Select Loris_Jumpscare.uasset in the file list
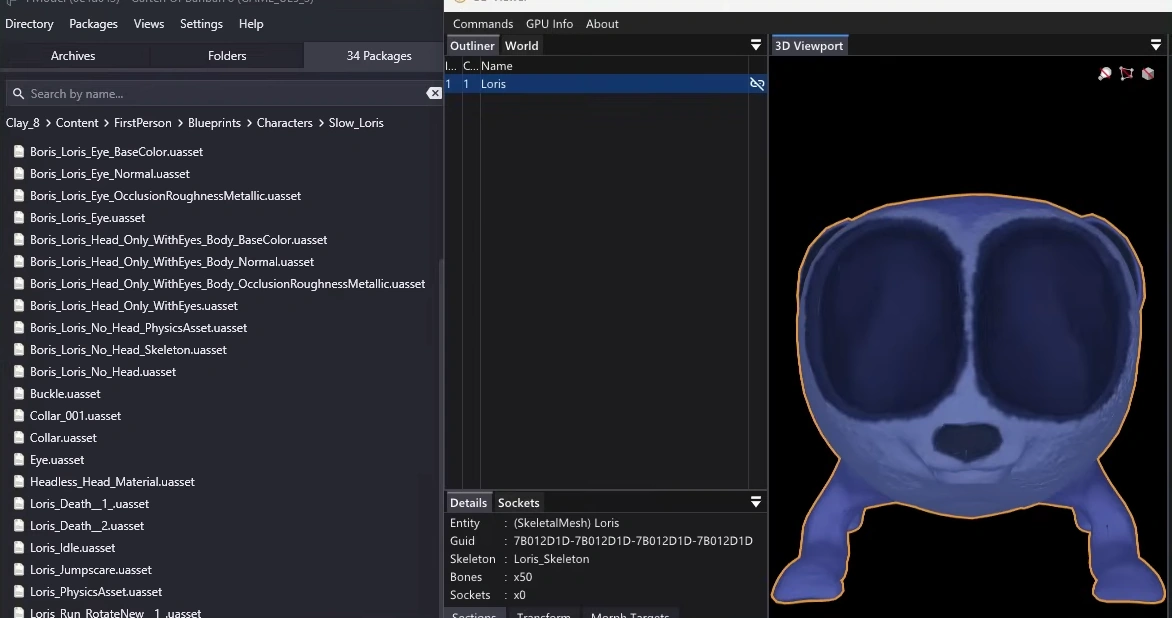The image size is (1172, 618). tap(91, 570)
